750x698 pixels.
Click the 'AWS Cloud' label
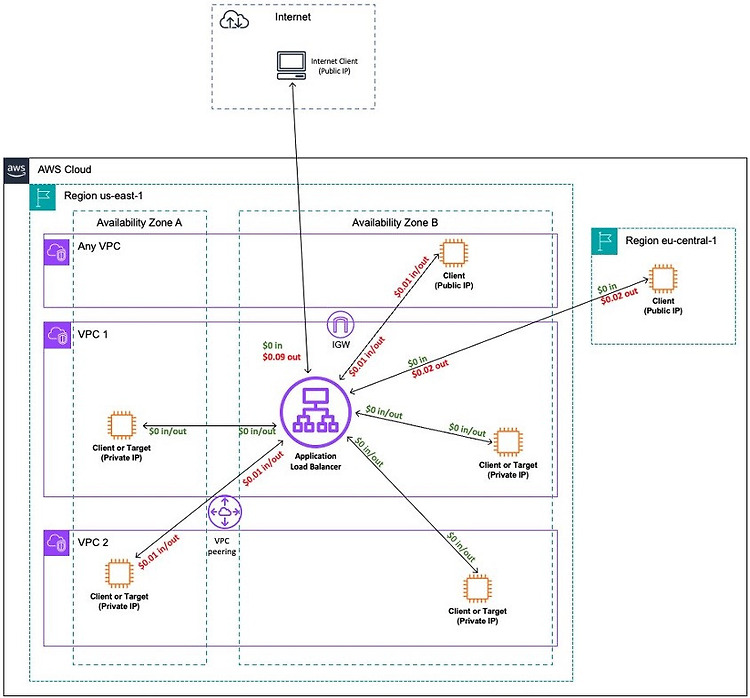pos(65,169)
